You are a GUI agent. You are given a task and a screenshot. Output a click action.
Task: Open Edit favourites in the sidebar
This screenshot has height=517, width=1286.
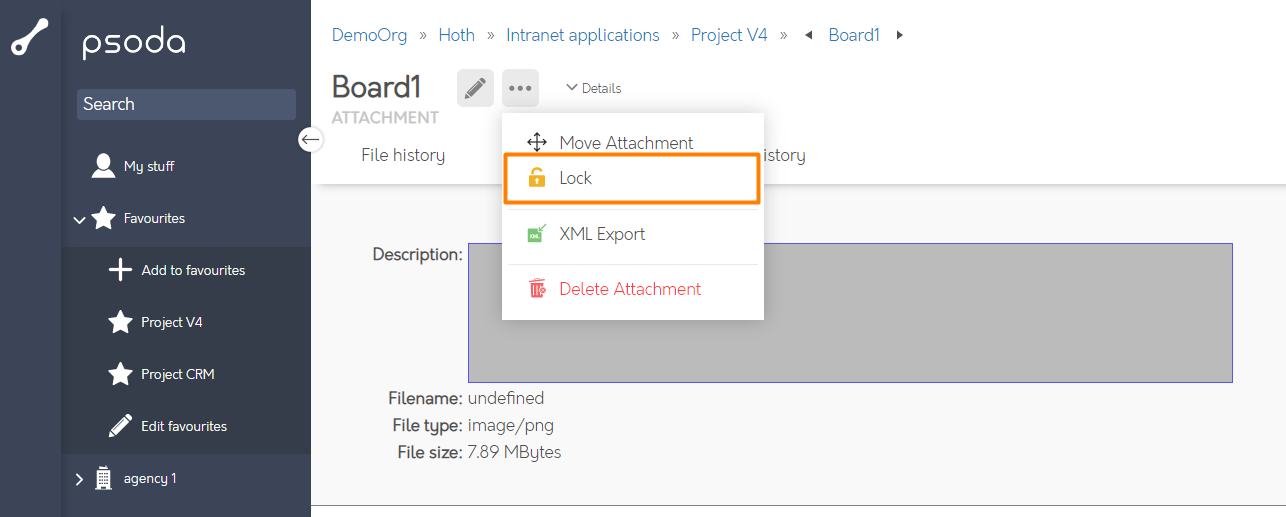coord(183,426)
